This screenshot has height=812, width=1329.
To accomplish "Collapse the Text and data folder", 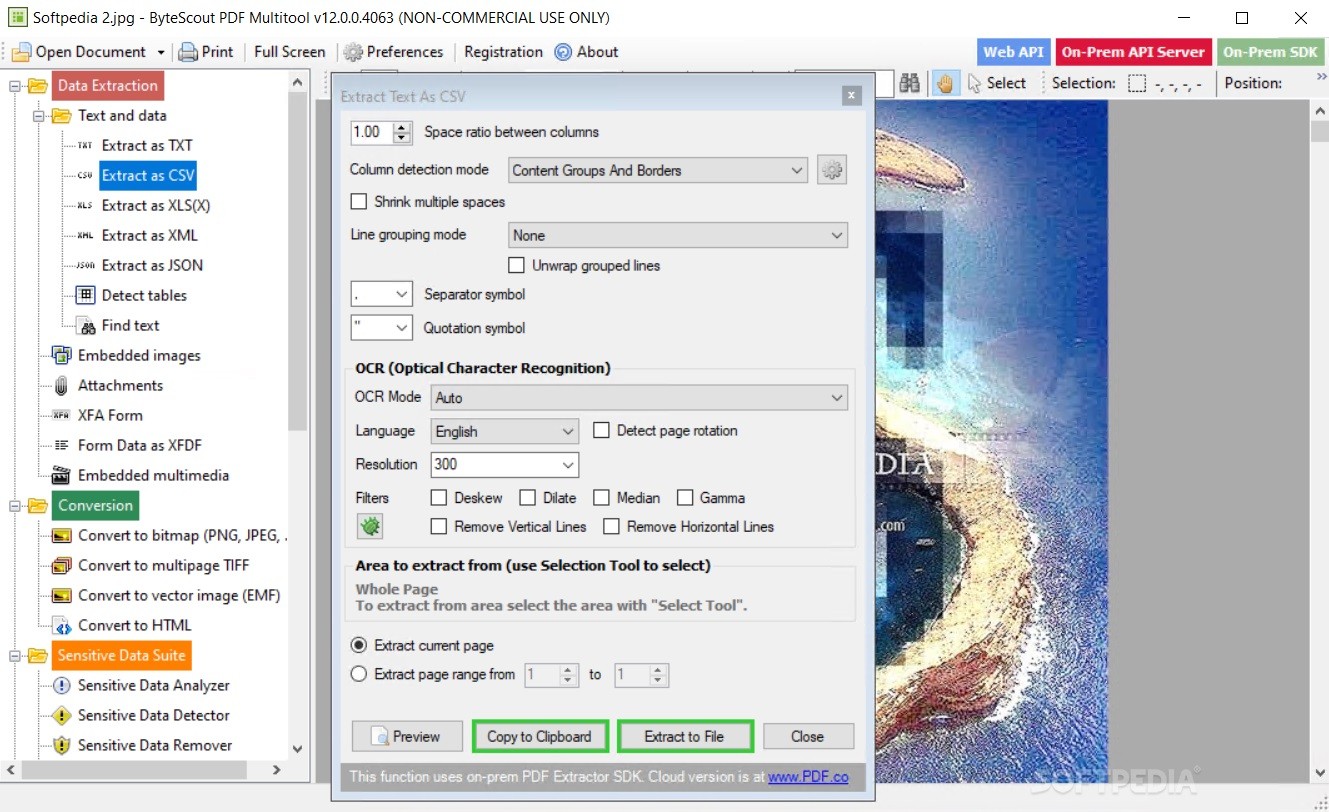I will pos(40,116).
